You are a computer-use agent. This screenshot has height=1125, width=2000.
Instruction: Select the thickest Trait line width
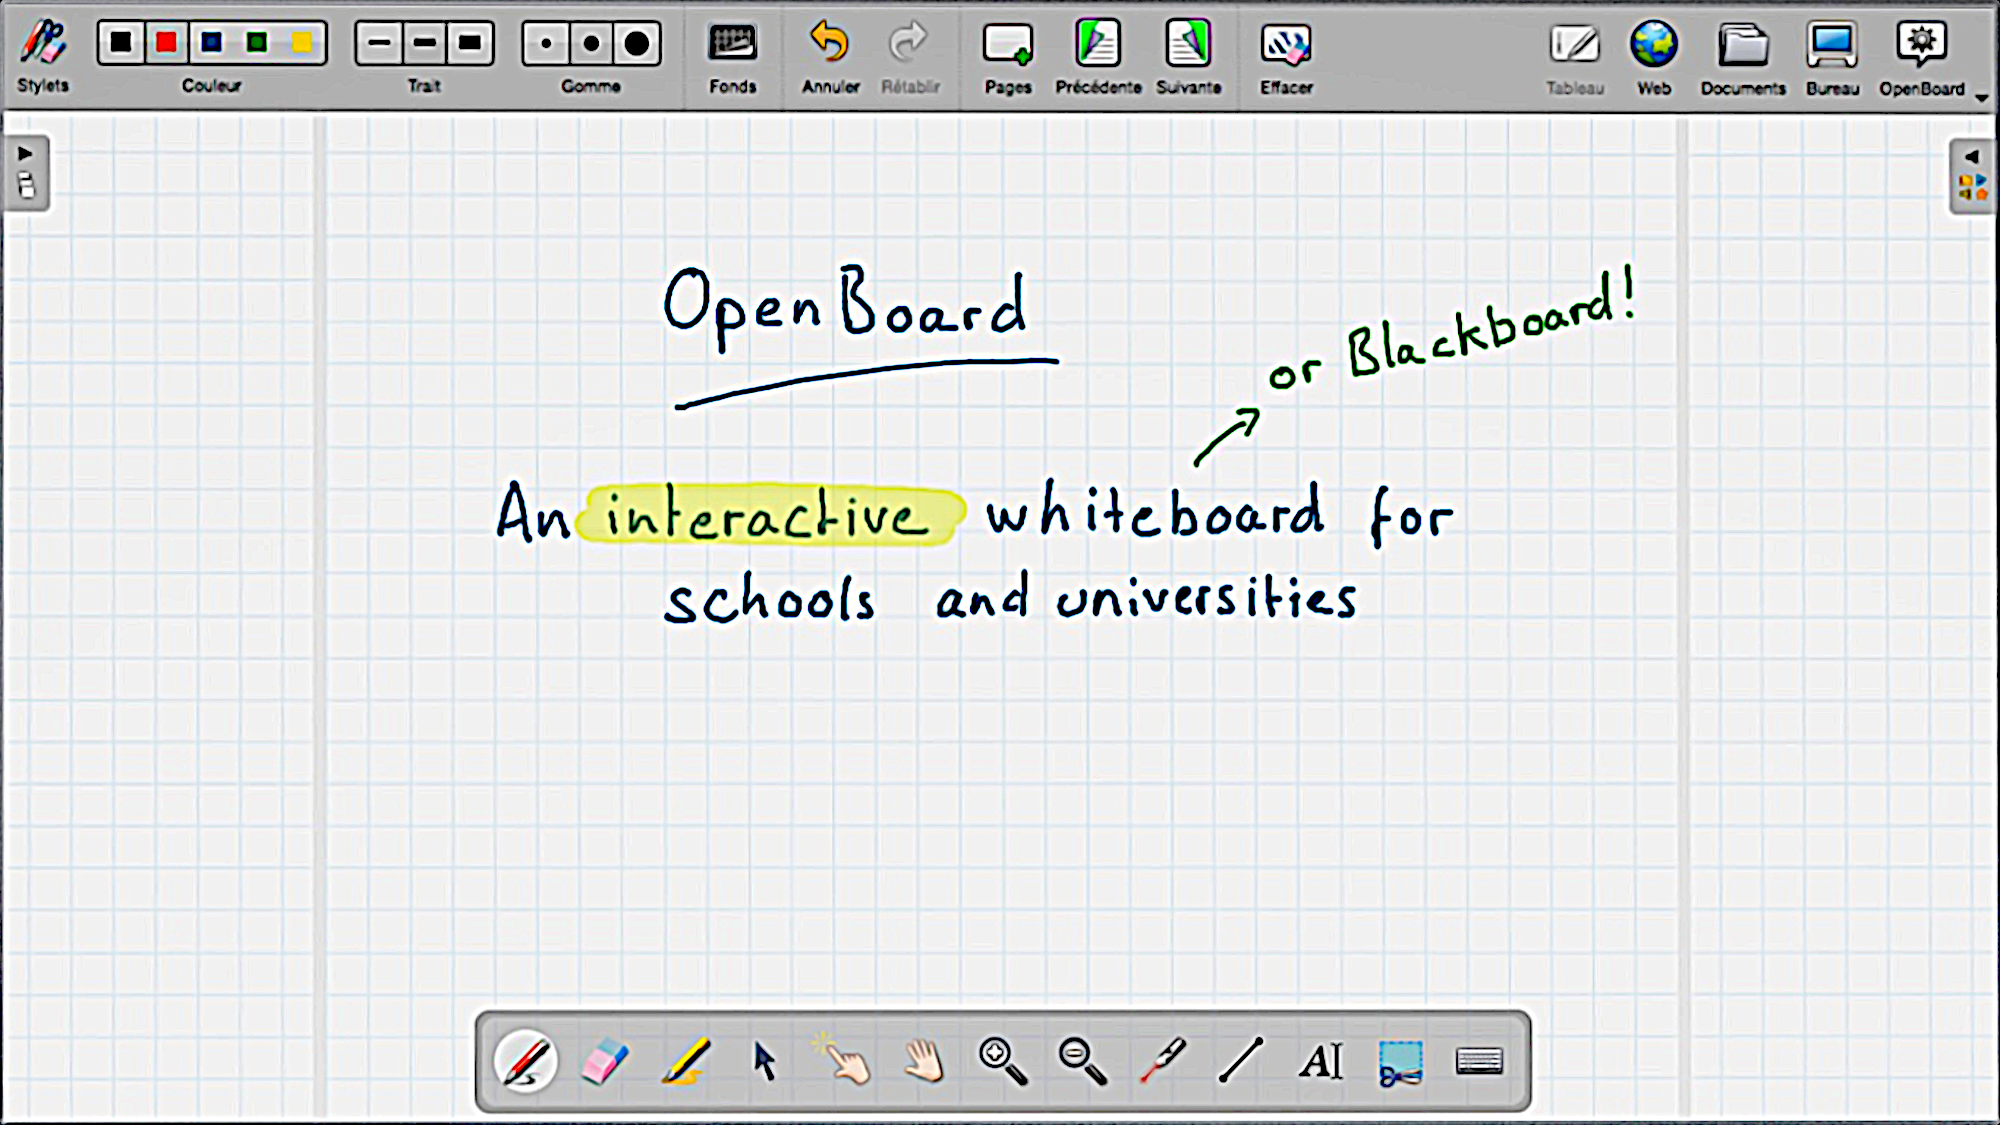coord(470,44)
